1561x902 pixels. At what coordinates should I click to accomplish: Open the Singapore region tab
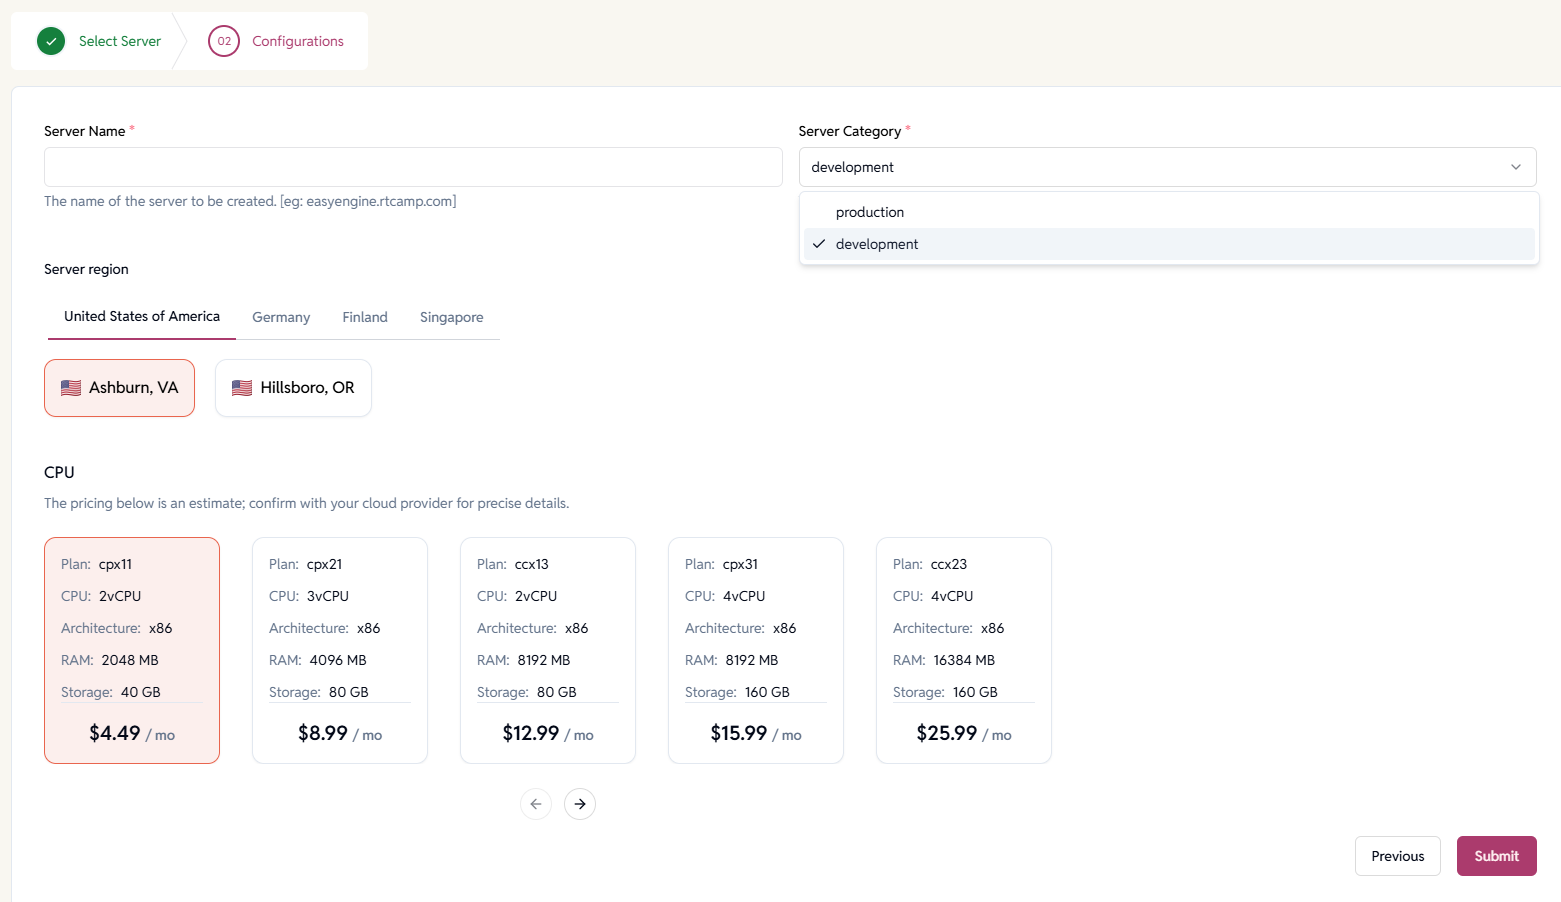tap(451, 317)
